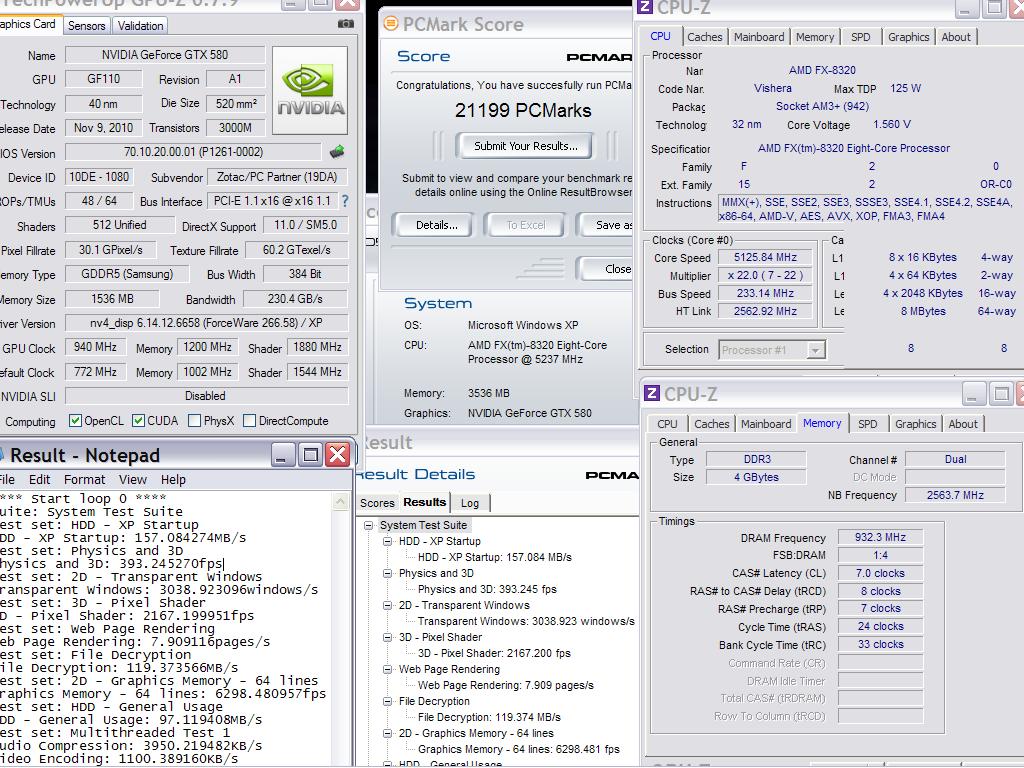Click the About tab in lower CPU-Z
The height and width of the screenshot is (768, 1024).
pos(963,424)
